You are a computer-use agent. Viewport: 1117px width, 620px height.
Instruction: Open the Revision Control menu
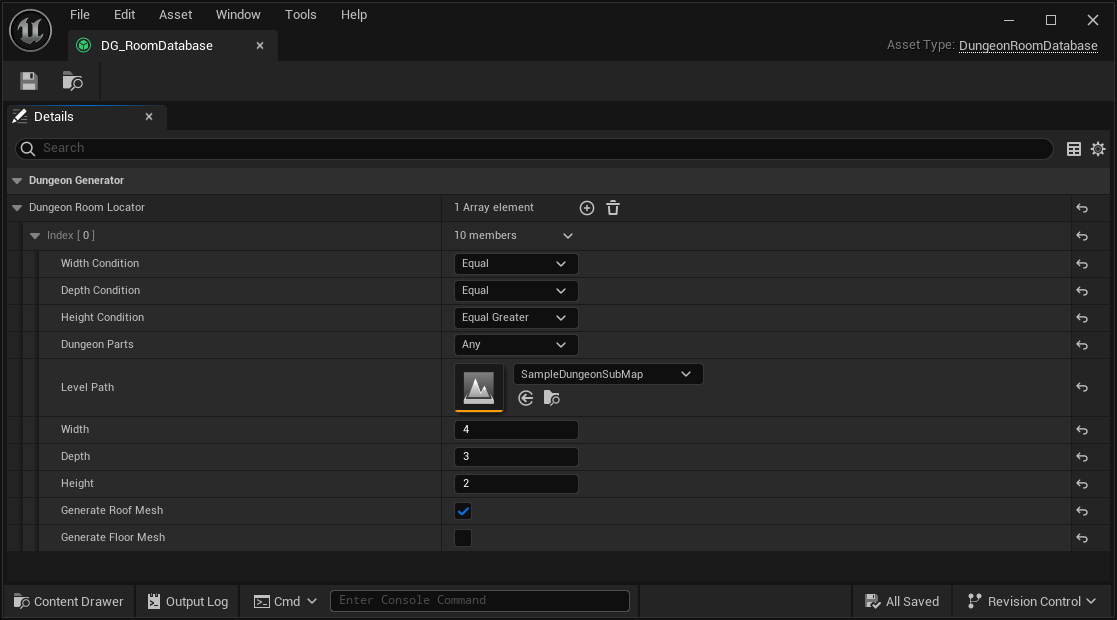pos(1032,601)
